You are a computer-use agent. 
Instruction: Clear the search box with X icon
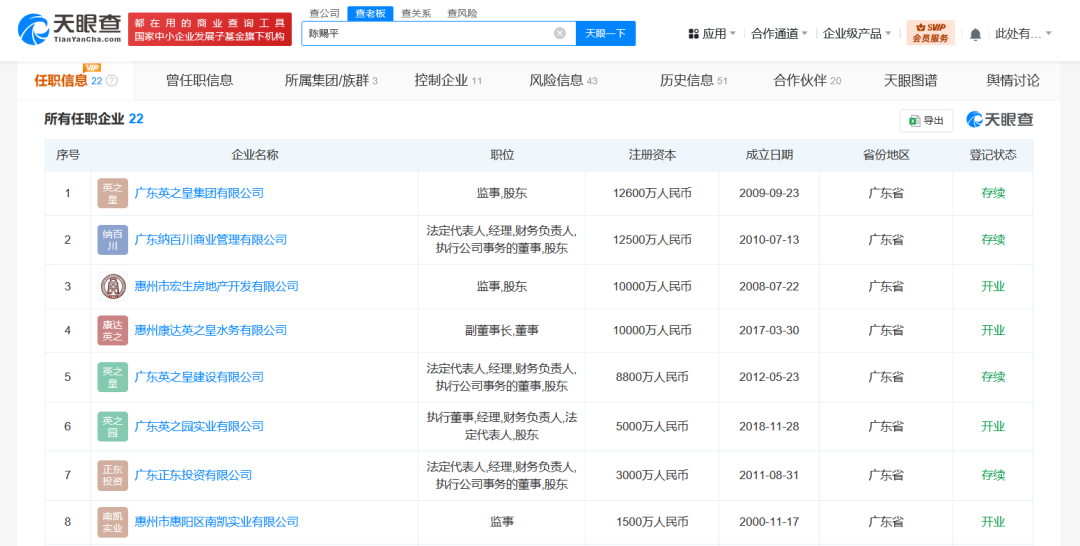click(559, 33)
